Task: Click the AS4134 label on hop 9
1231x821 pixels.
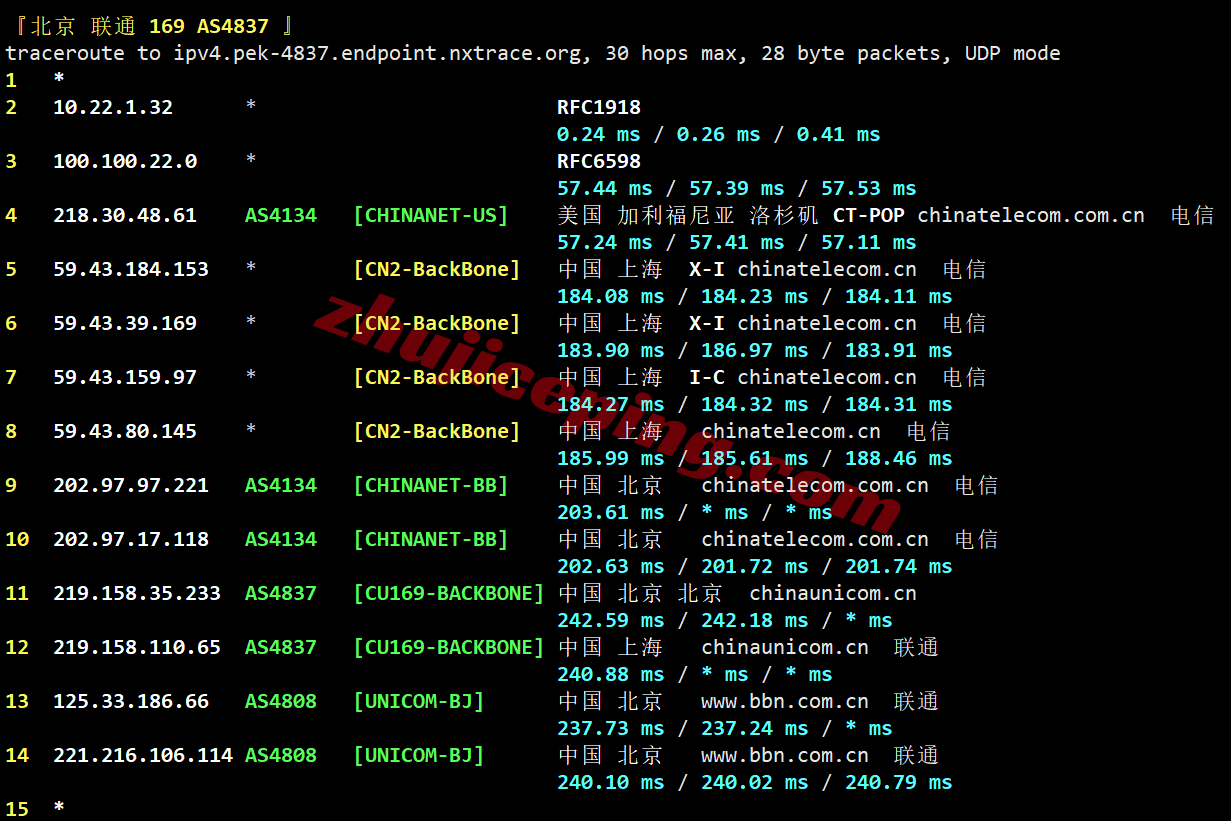Action: (281, 485)
